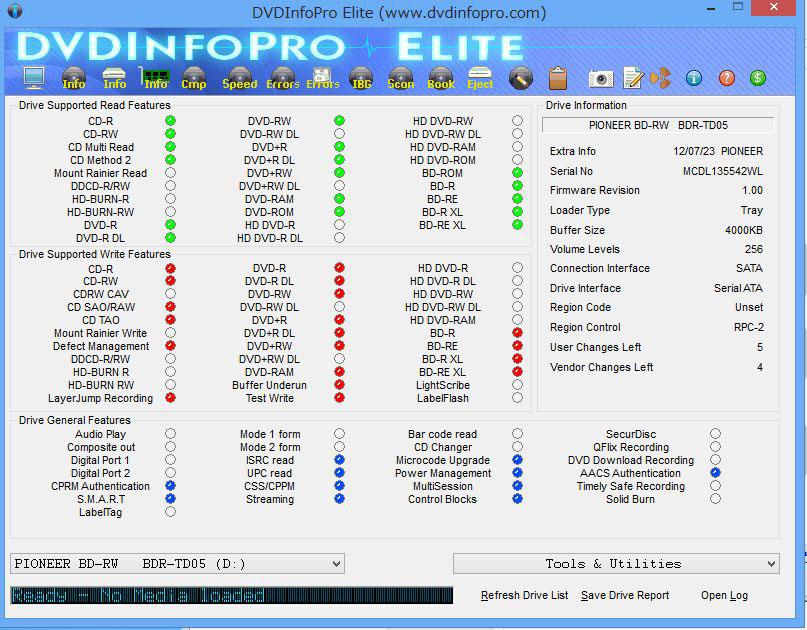Image resolution: width=807 pixels, height=630 pixels.
Task: Toggle Audio Play general feature indicator
Action: click(170, 434)
